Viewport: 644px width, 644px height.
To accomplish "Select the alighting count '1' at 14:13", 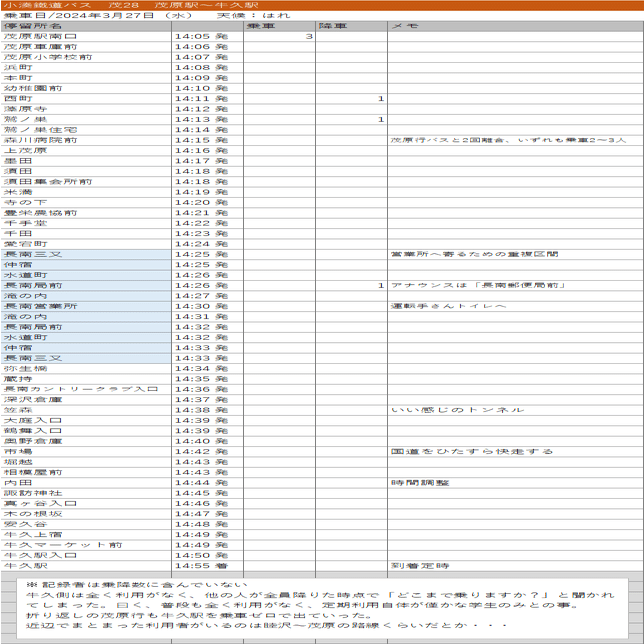I will click(381, 120).
